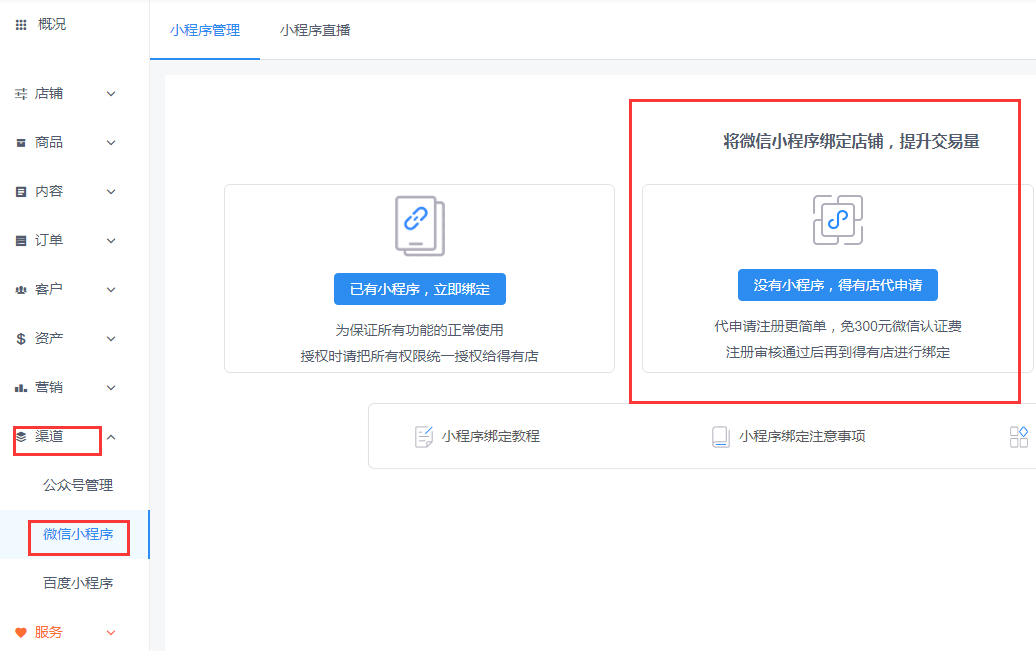Image resolution: width=1036 pixels, height=651 pixels.
Task: Click the grid icon at right of tutorial bar
Action: pyautogui.click(x=1018, y=436)
